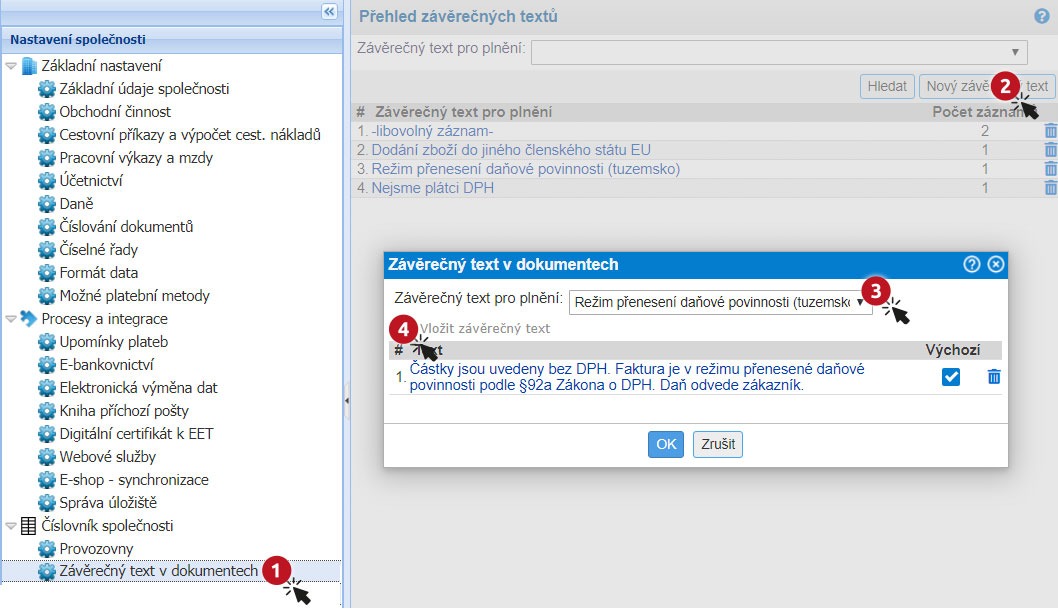Viewport: 1058px width, 609px height.
Task: Open Číselné řady settings
Action: [x=98, y=249]
